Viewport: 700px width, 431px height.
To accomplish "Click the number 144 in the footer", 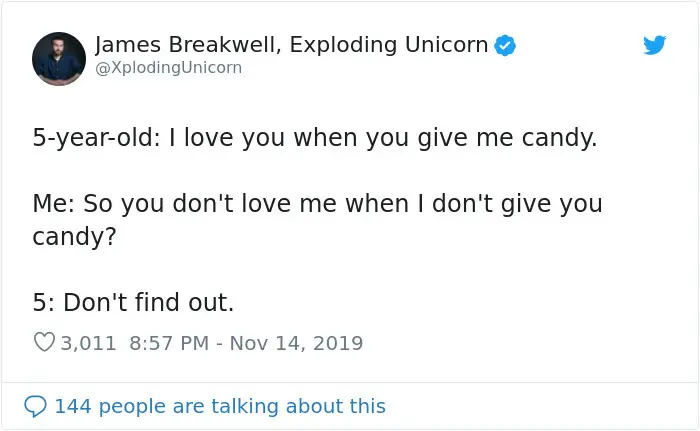I will 72,406.
